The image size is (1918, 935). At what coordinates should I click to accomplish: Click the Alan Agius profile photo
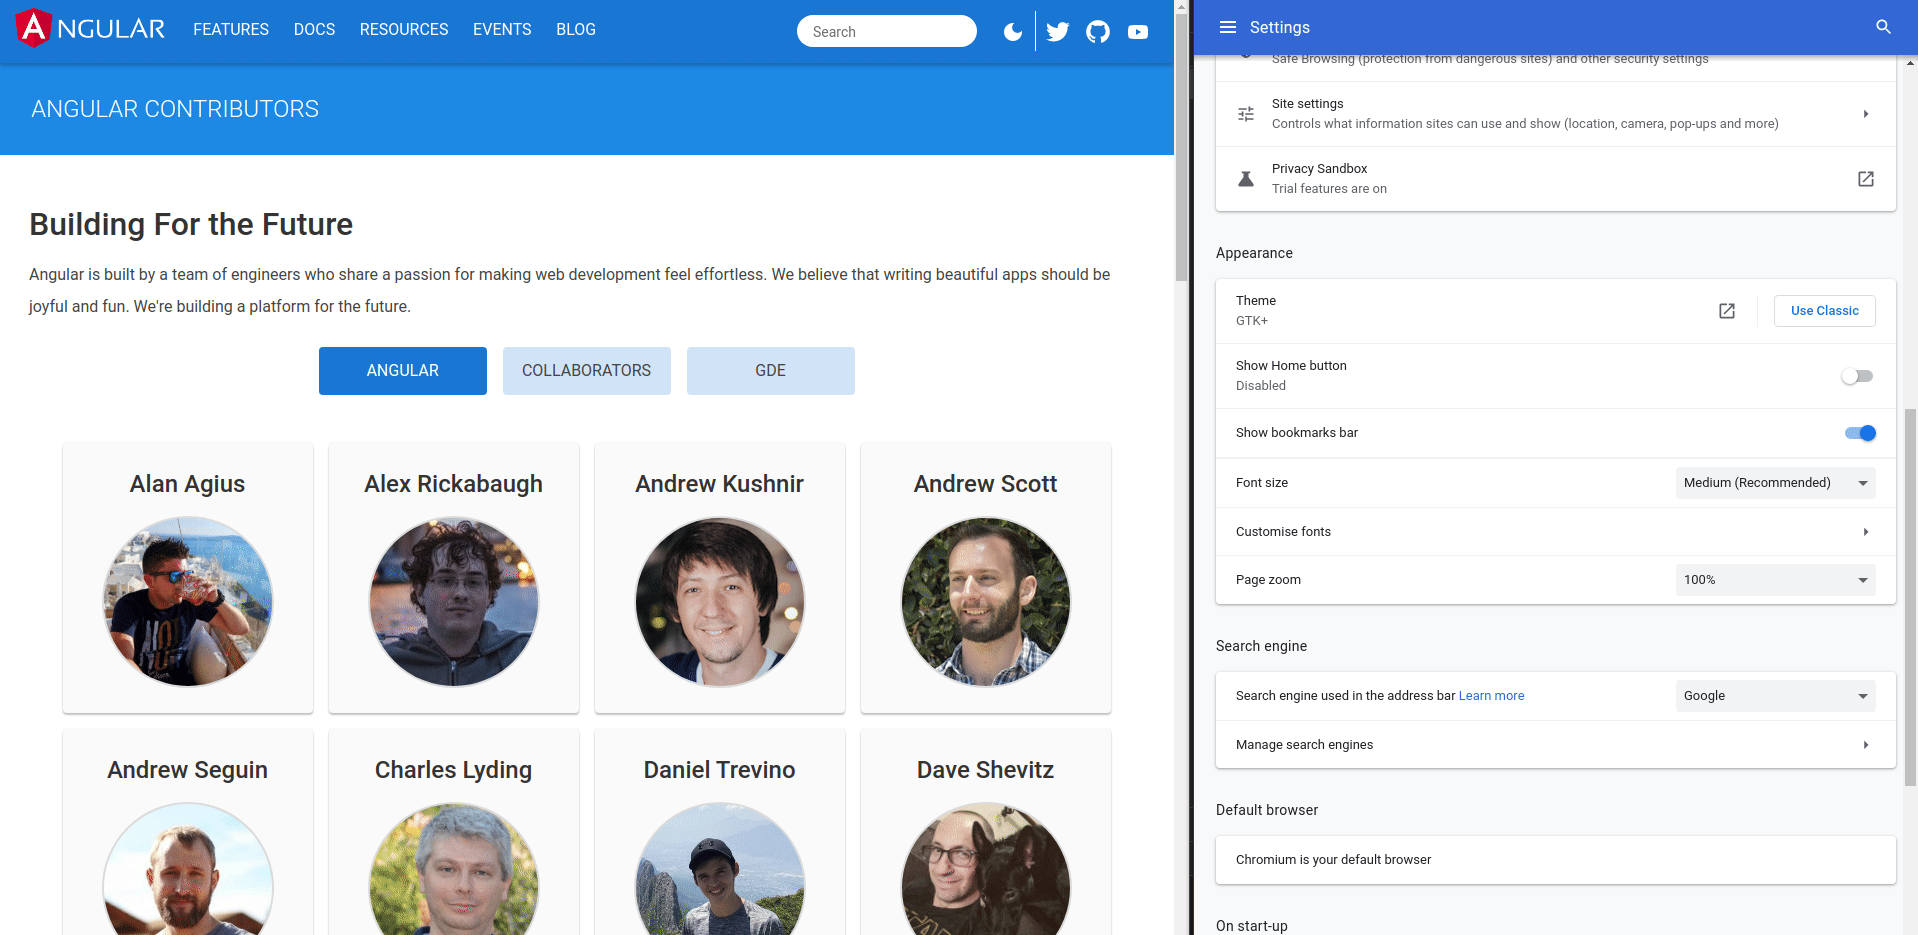(188, 602)
